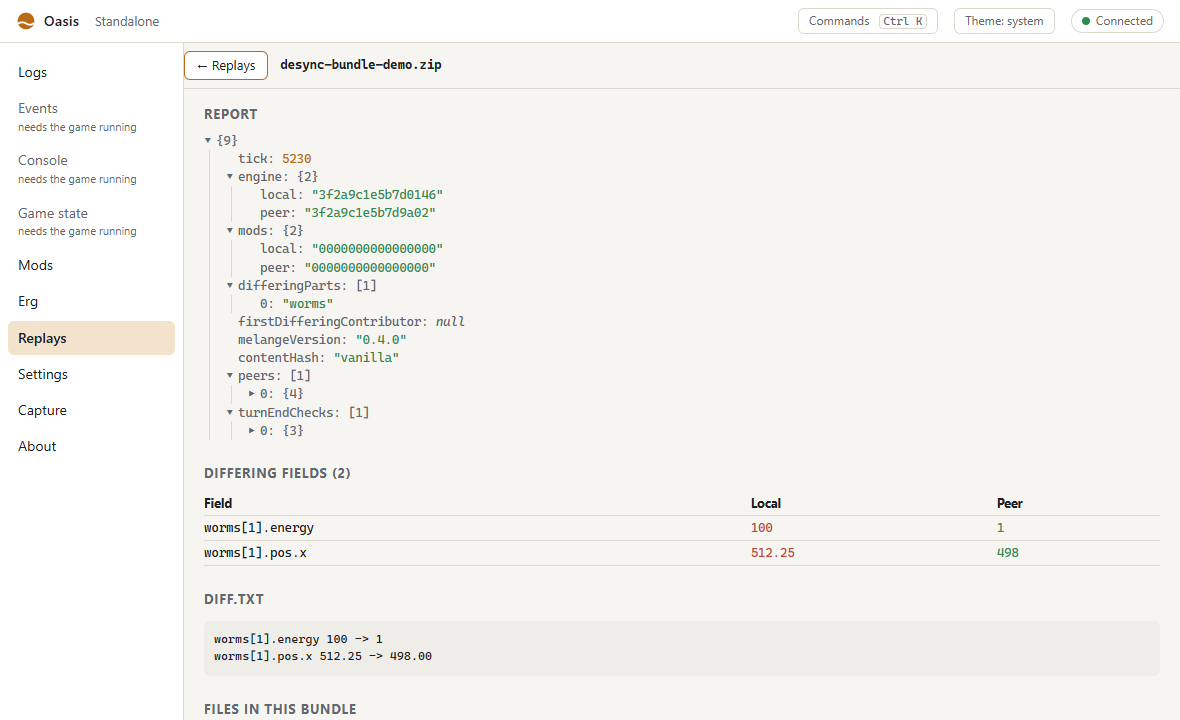Click the desync-bundle-demo.zip file name

click(360, 65)
